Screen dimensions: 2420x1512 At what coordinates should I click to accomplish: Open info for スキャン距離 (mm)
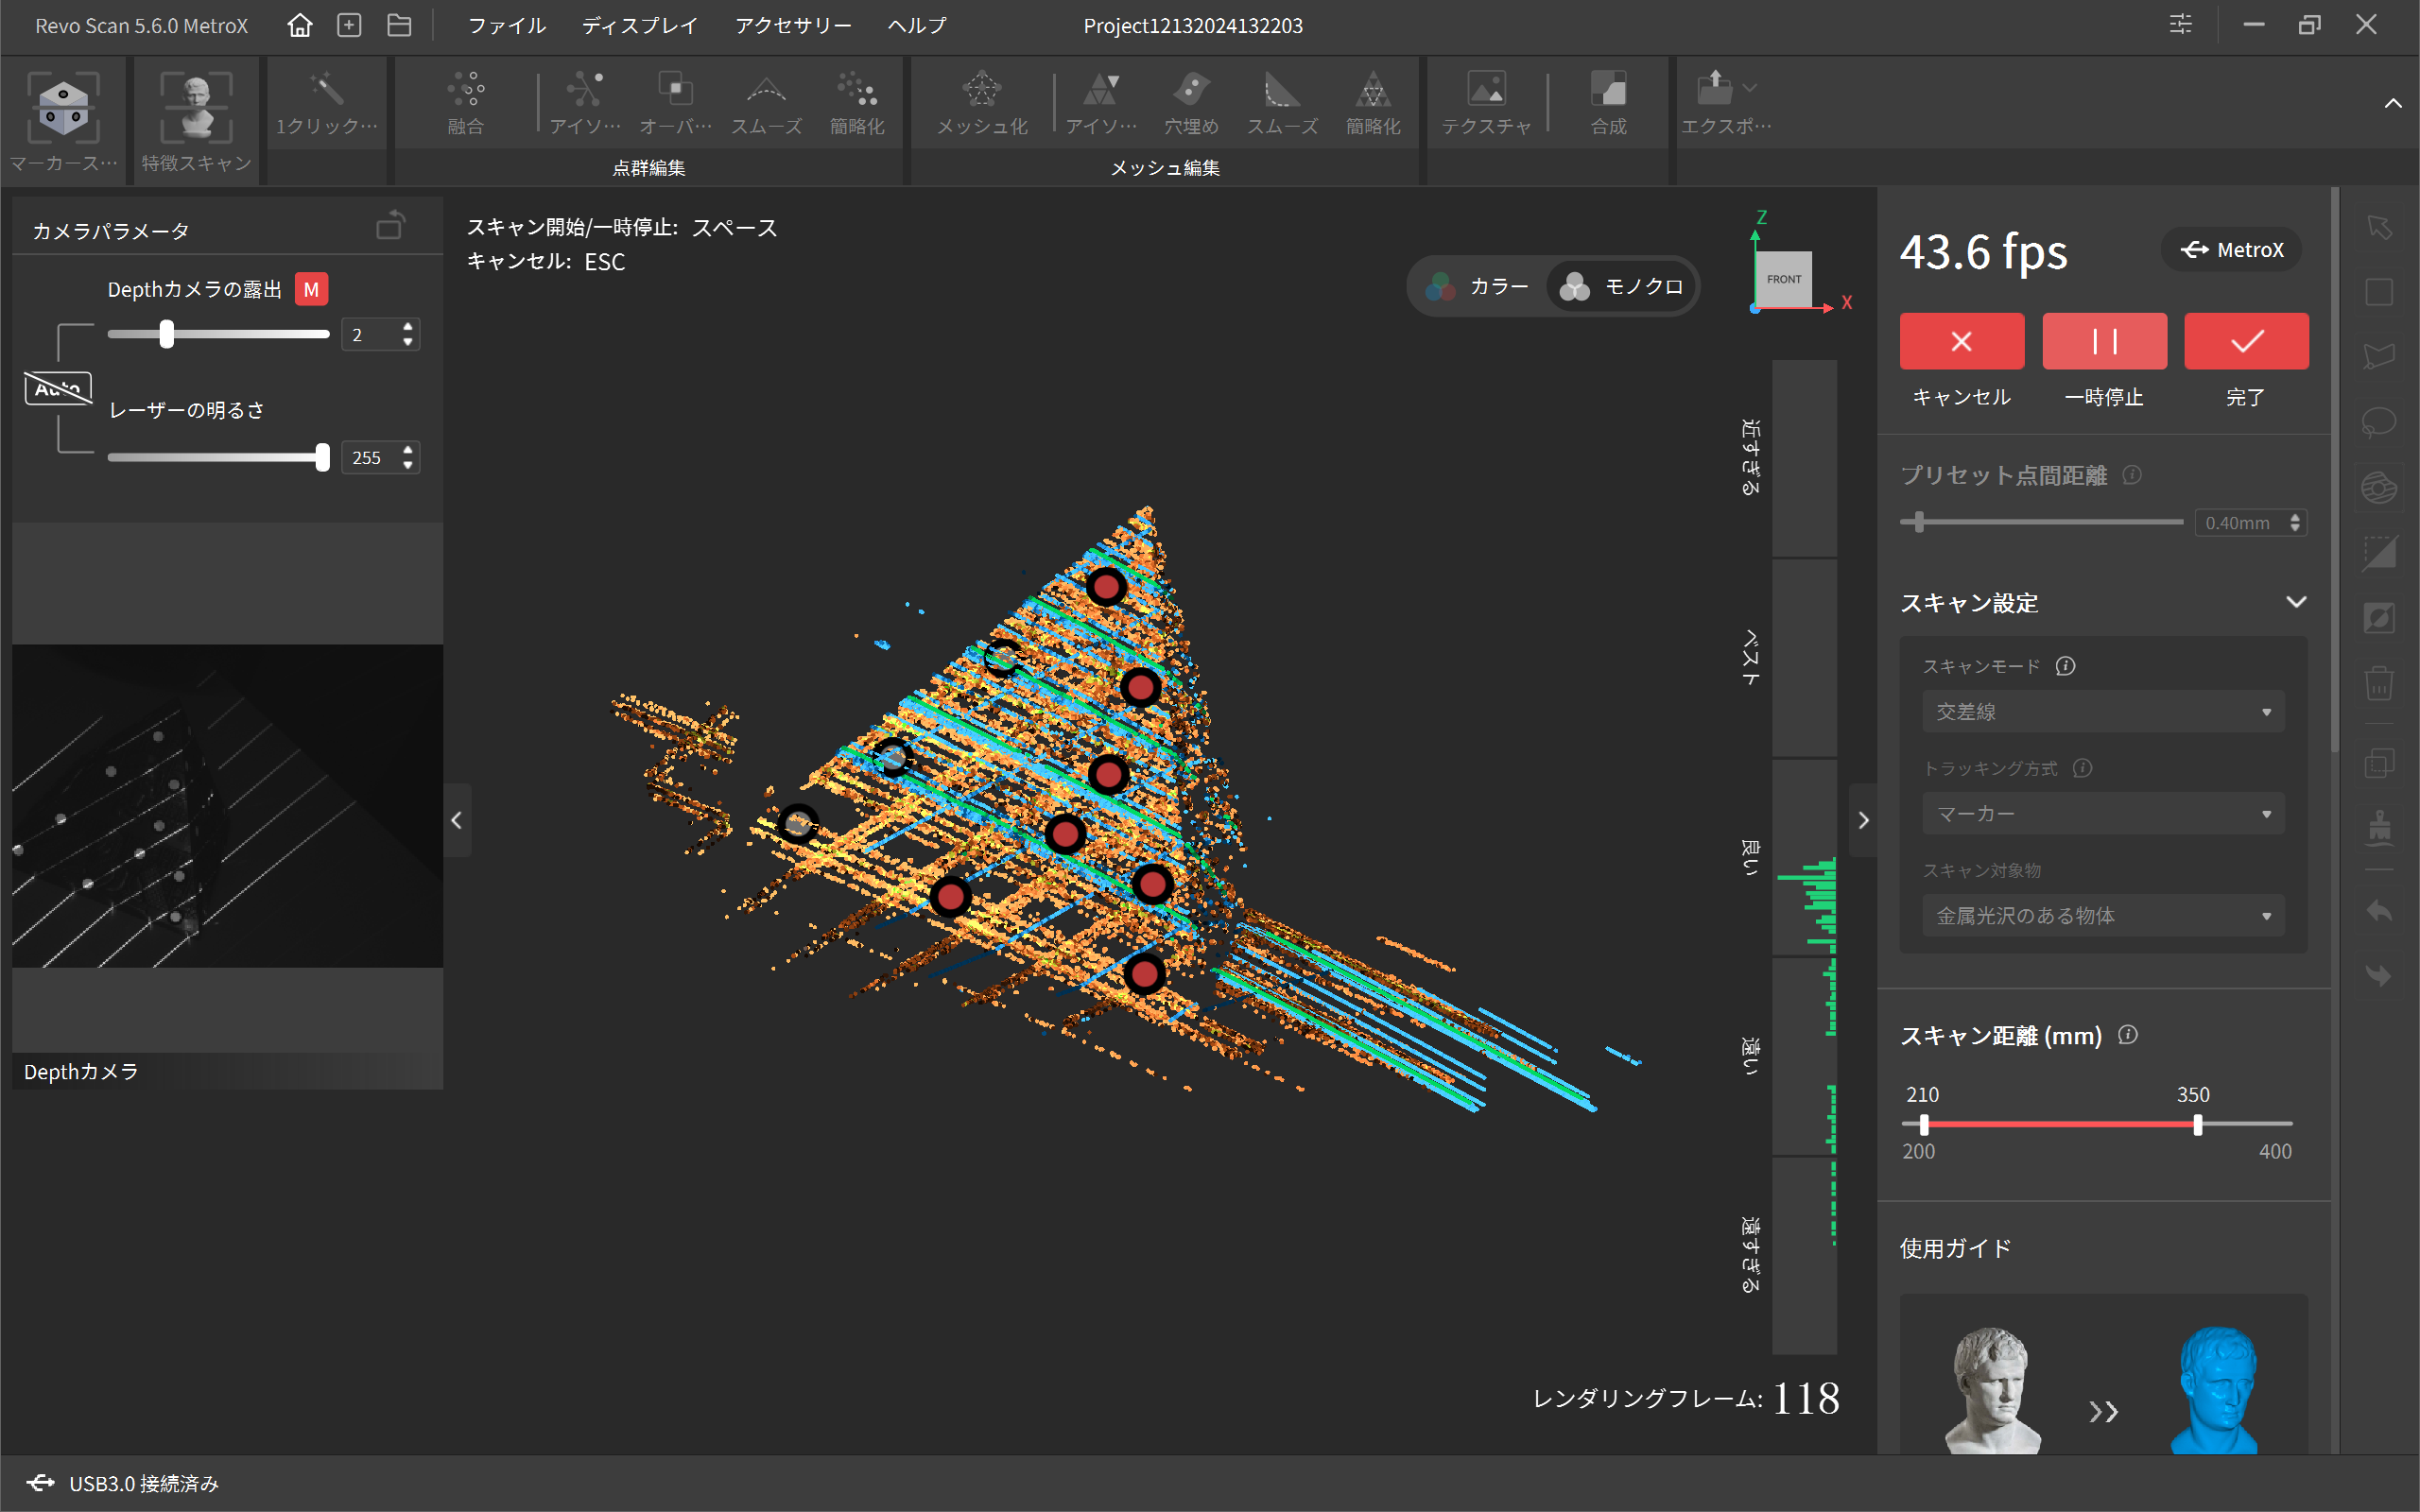(2128, 1035)
